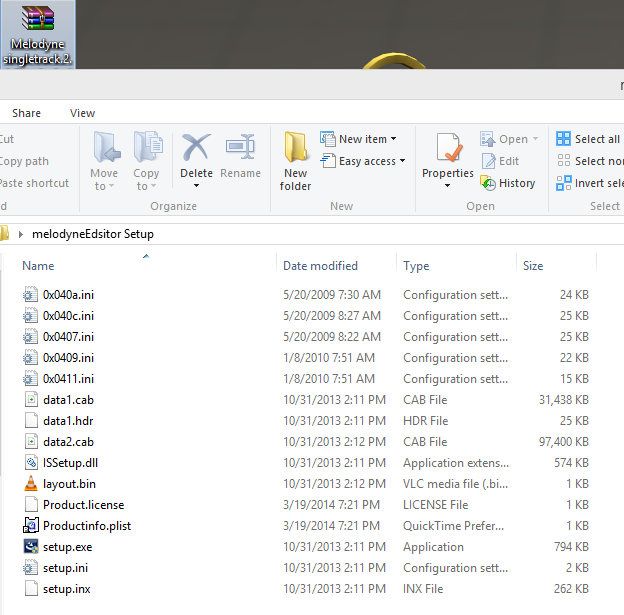Screen dimensions: 624x615
Task: Expand the Open button dropdown arrow
Action: click(535, 139)
